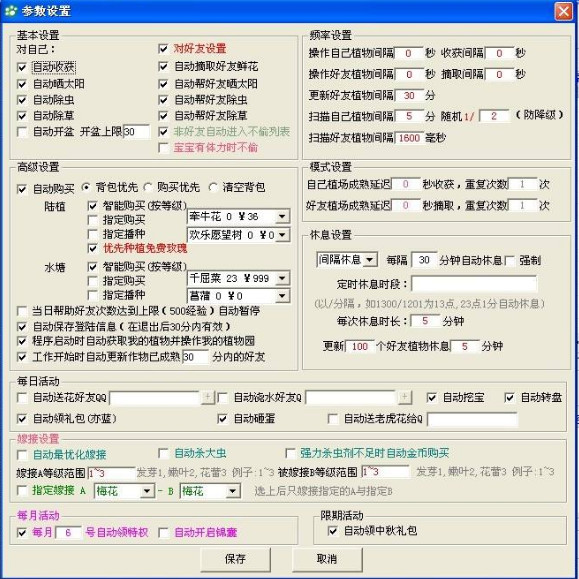The height and width of the screenshot is (579, 579).
Task: Enable 自动杀大虫 checkbox
Action: 163,453
